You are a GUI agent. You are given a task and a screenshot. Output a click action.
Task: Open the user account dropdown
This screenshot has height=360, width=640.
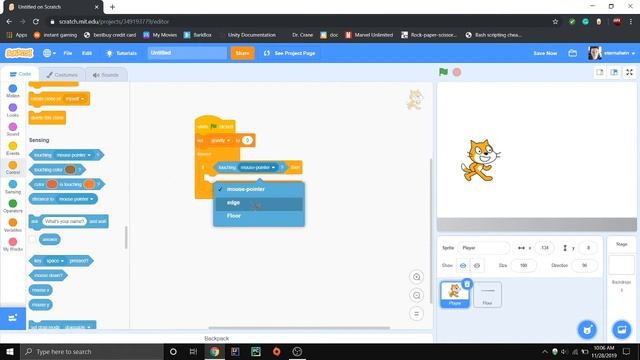pos(611,53)
